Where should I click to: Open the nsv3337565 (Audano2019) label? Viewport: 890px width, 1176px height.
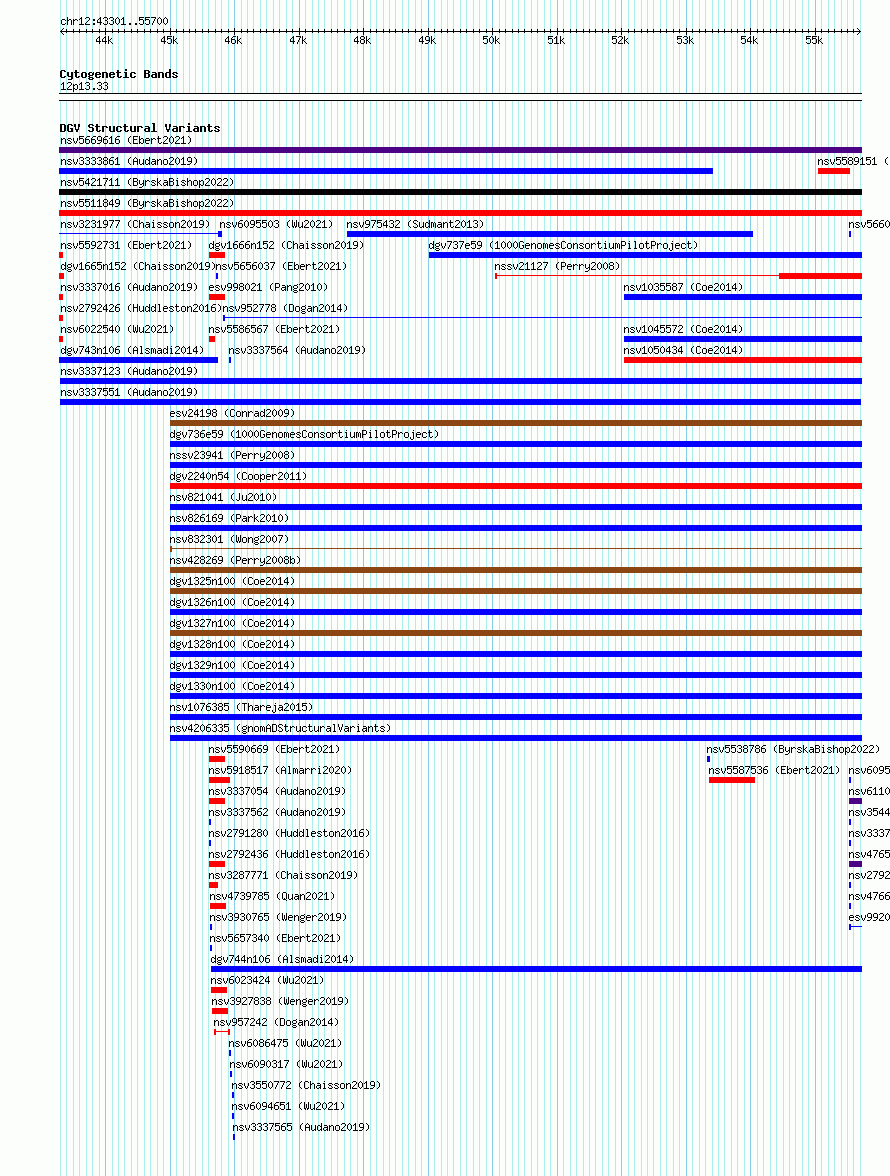tap(301, 1127)
